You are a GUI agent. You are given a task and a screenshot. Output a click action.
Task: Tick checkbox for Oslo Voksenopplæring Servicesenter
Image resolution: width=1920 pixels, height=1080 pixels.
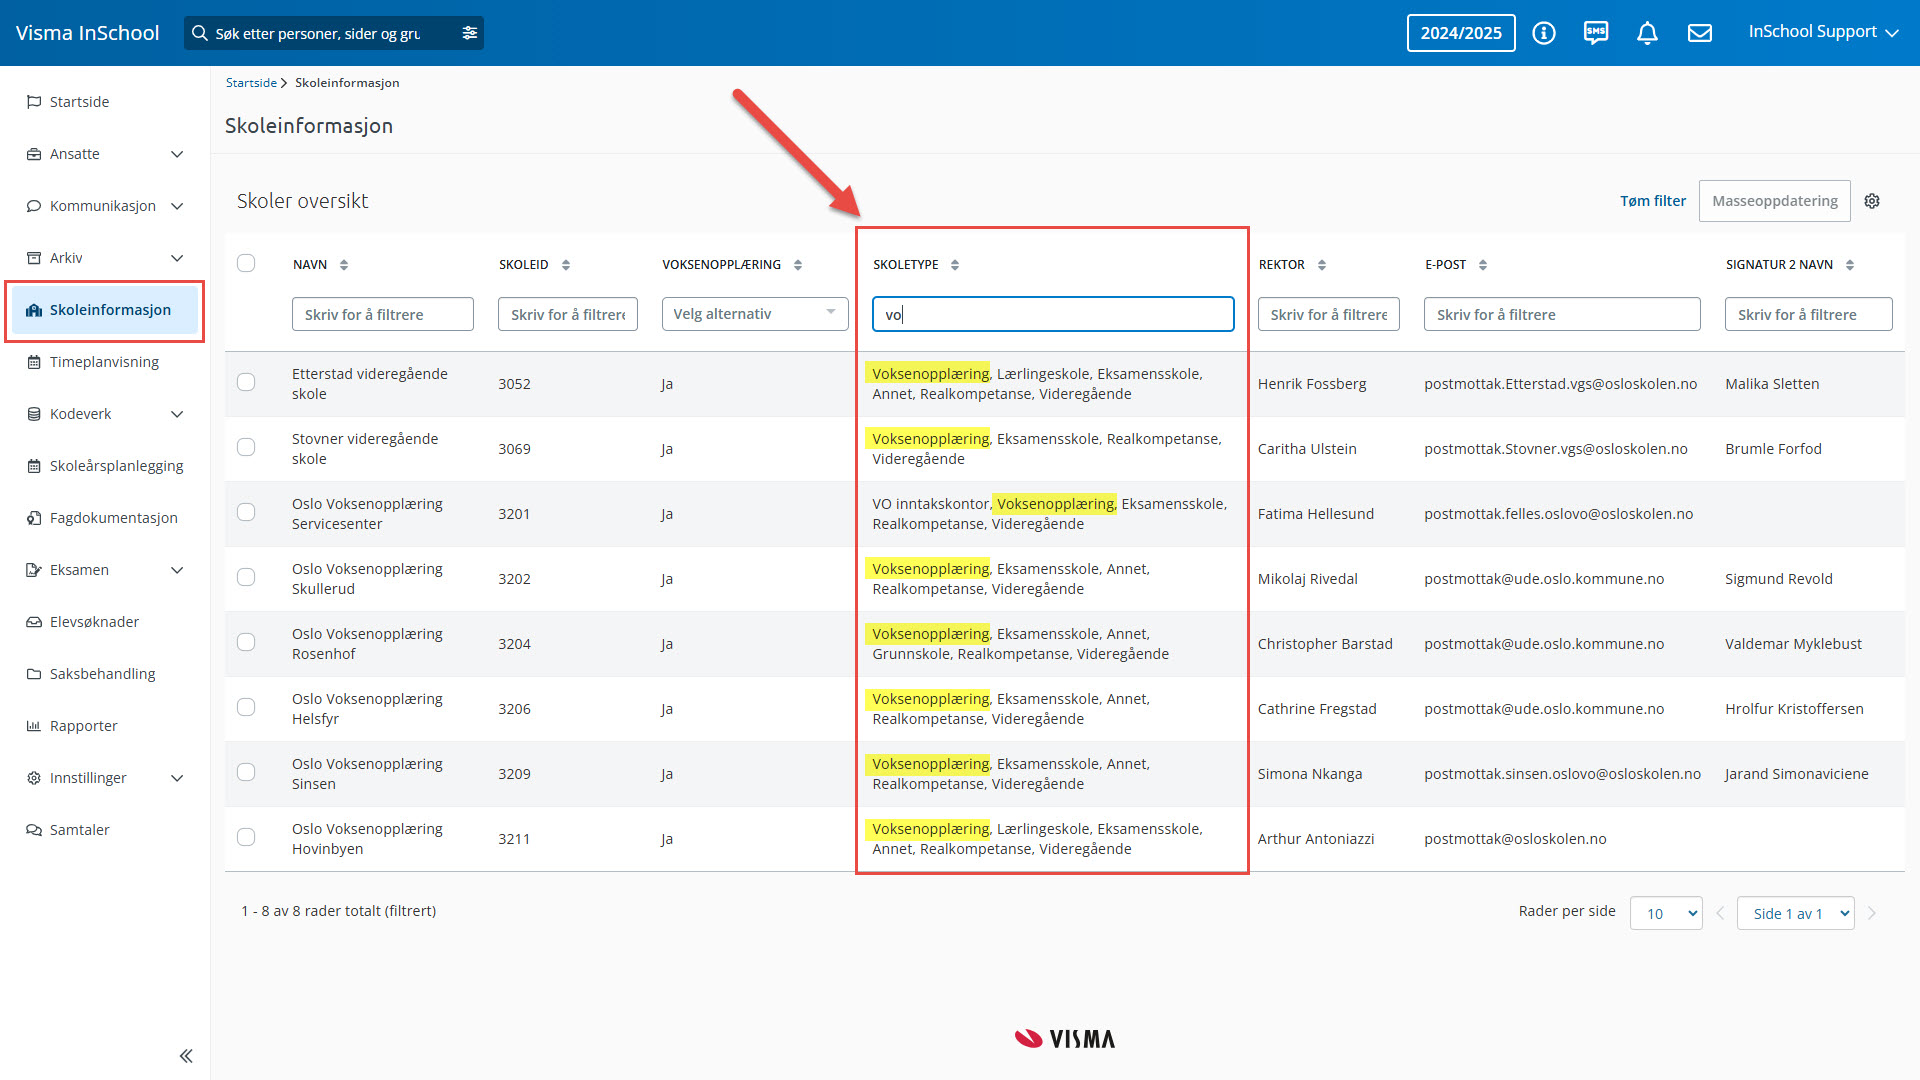pyautogui.click(x=246, y=512)
